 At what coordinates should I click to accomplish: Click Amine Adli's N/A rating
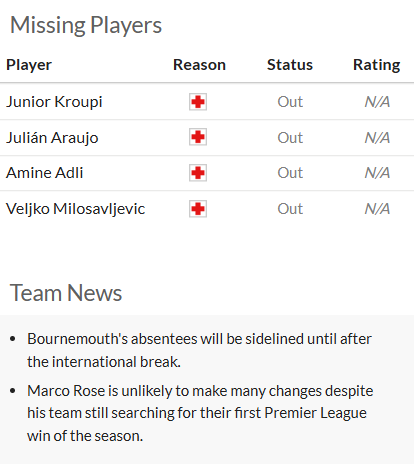click(377, 173)
